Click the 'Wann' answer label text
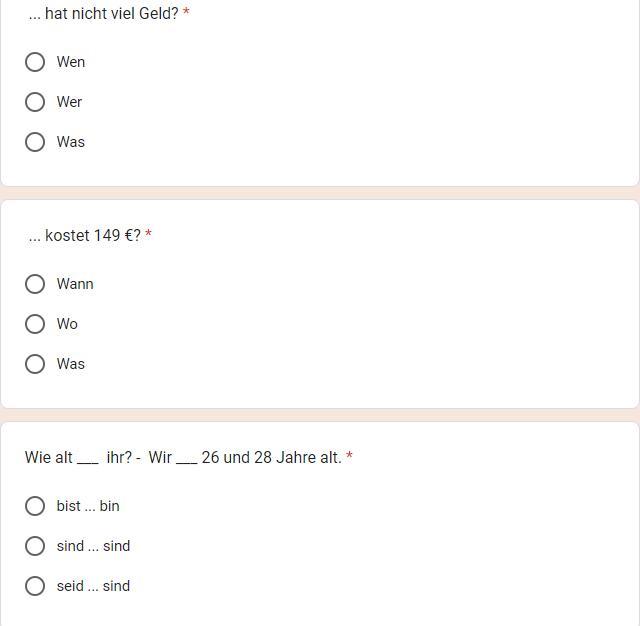This screenshot has width=640, height=626. 75,284
